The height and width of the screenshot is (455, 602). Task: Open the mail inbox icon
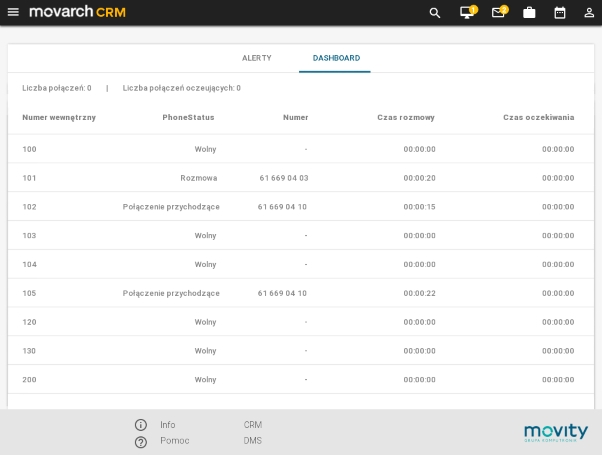tap(498, 13)
